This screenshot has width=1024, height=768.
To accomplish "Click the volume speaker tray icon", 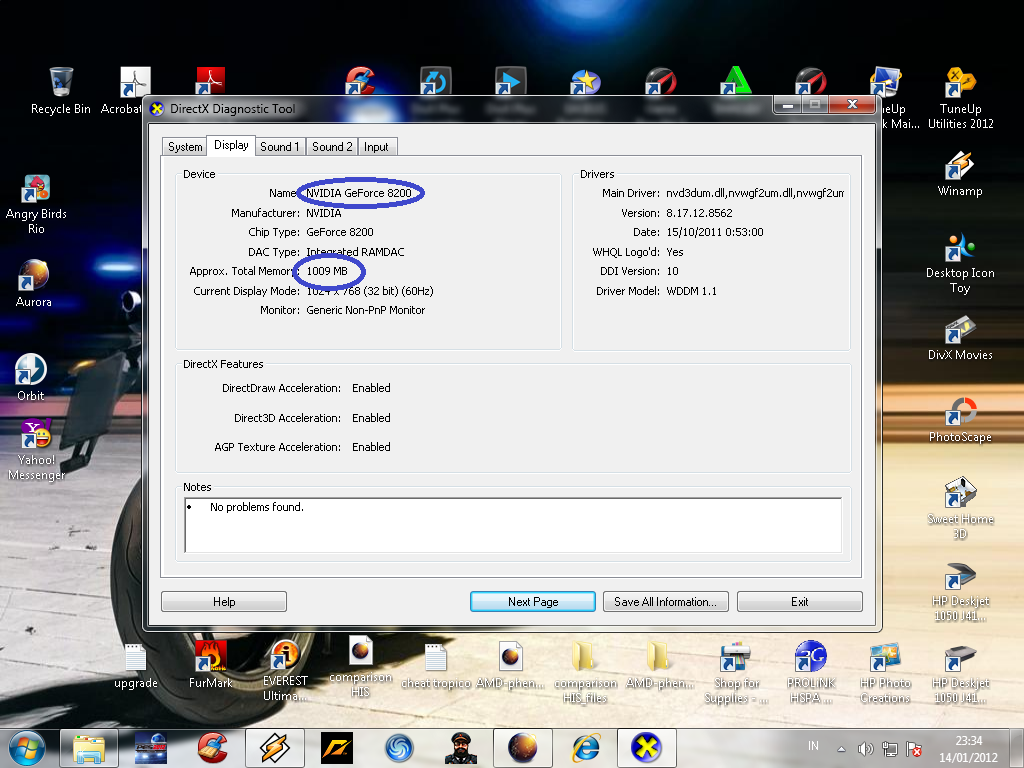I will point(865,749).
